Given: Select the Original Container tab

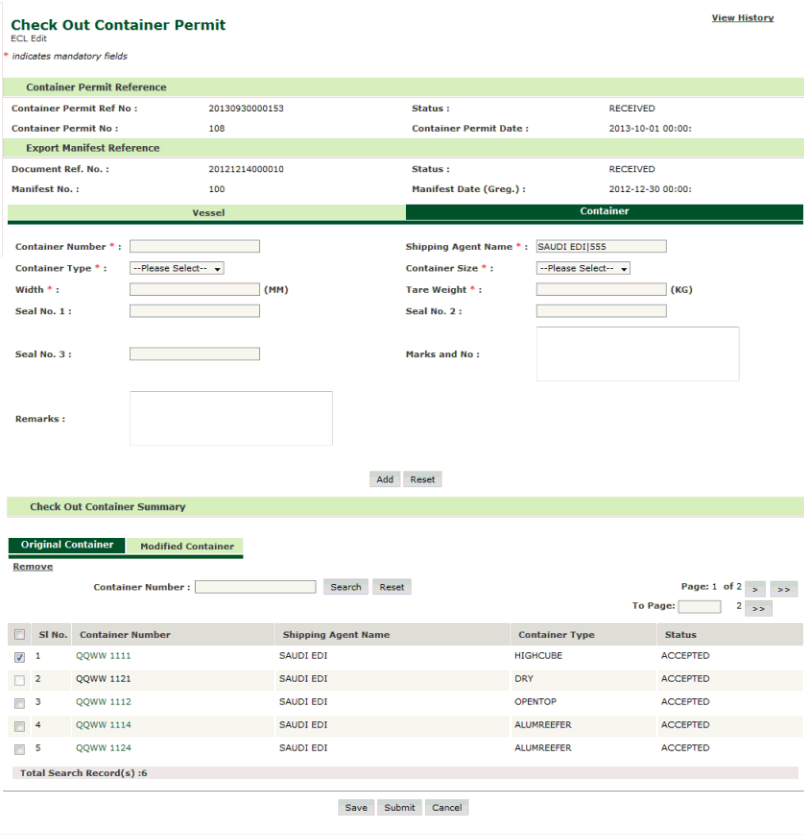Looking at the screenshot, I should 67,546.
